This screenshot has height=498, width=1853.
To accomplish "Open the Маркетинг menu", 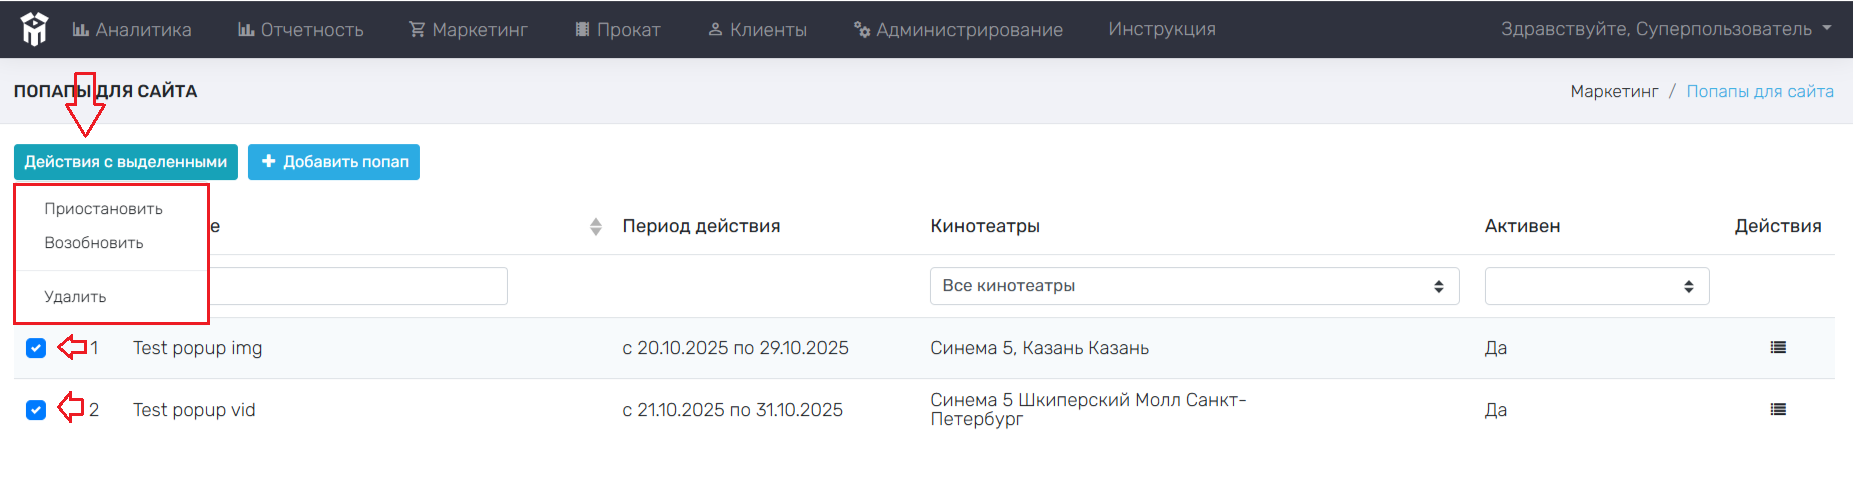I will tap(468, 30).
